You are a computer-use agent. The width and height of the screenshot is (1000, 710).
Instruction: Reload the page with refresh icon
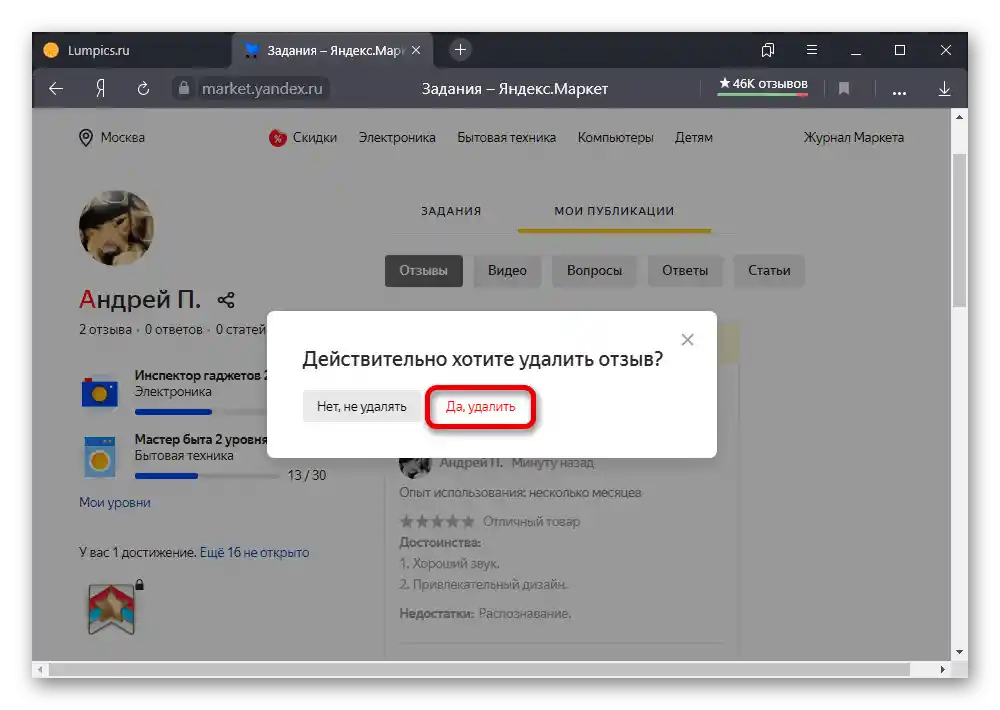(x=143, y=89)
